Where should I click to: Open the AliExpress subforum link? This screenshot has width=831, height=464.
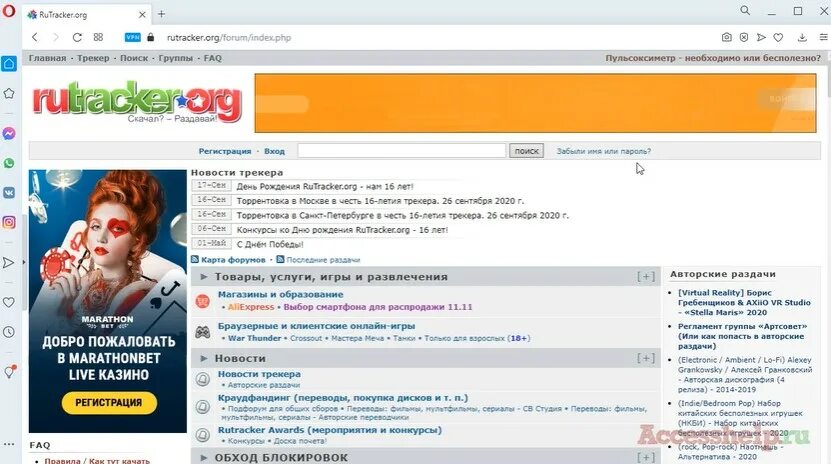(251, 307)
